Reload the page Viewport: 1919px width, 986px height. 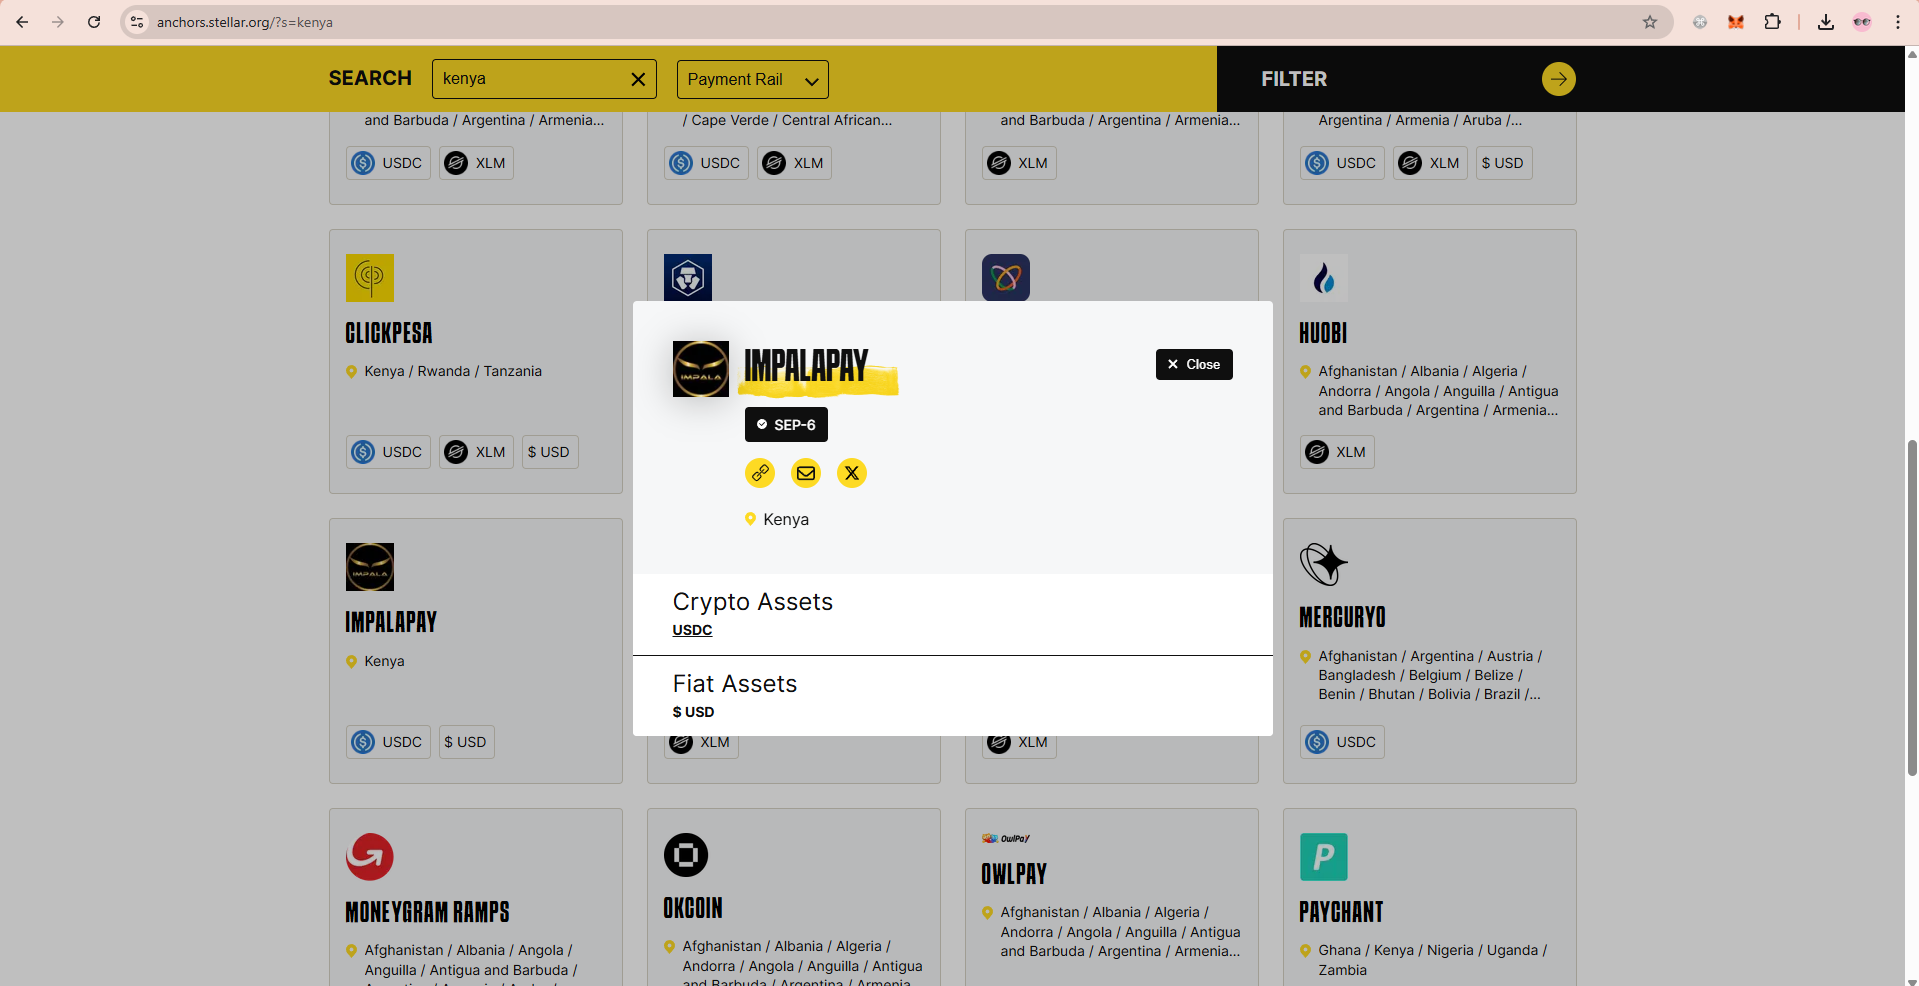coord(94,22)
